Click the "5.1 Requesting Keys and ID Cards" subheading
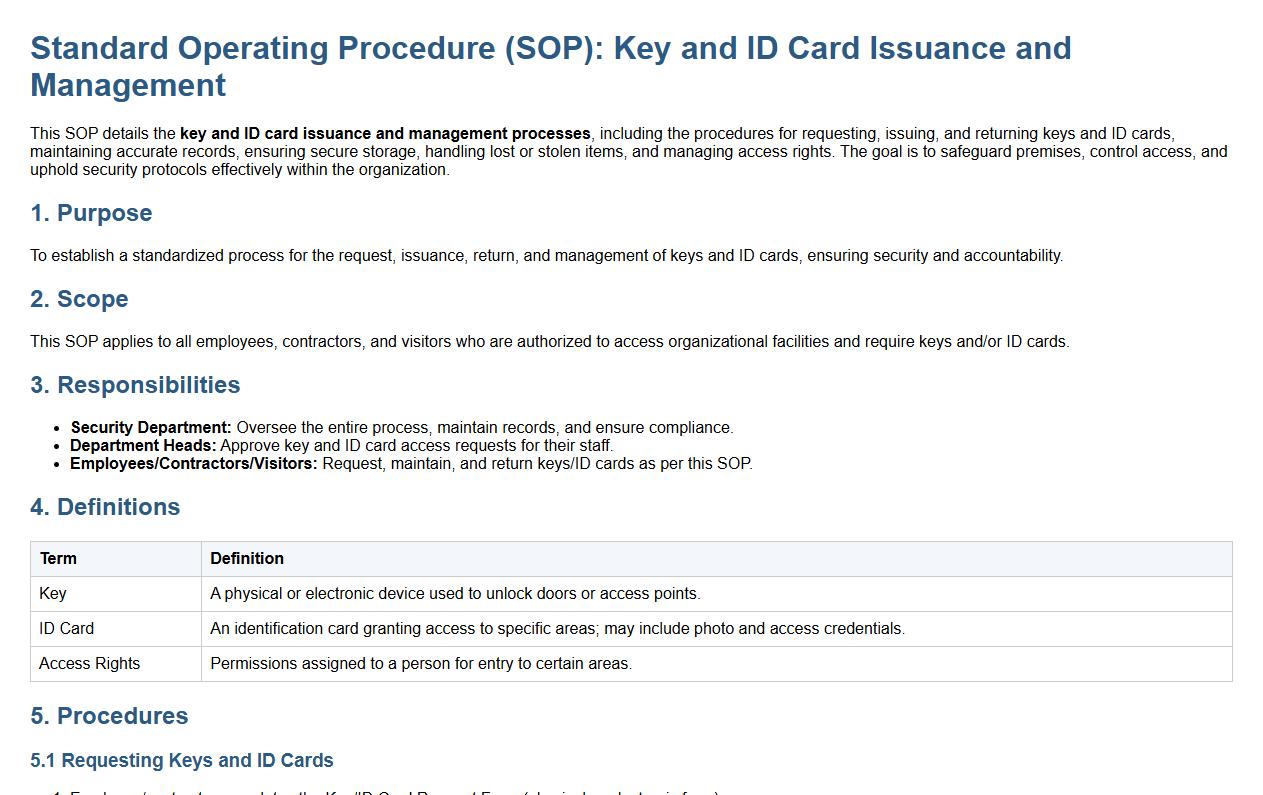This screenshot has height=795, width=1263. pos(182,761)
